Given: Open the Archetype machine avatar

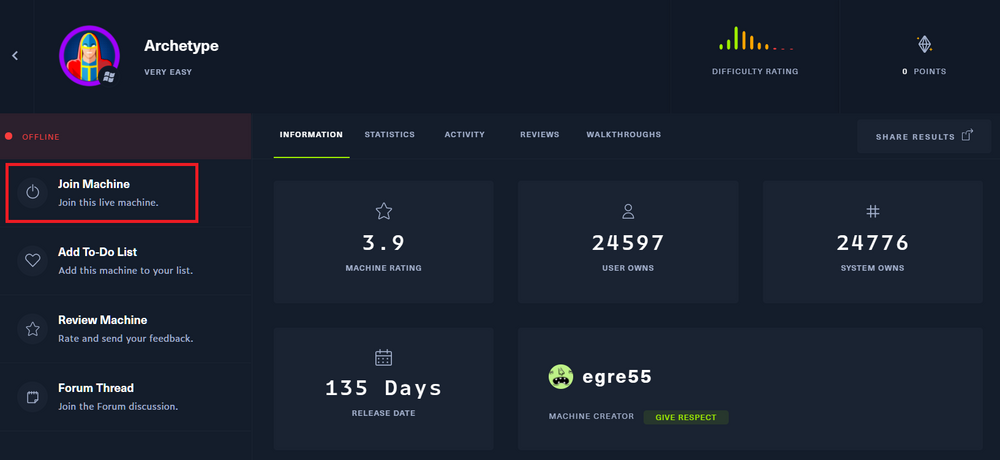Looking at the screenshot, I should [x=88, y=56].
